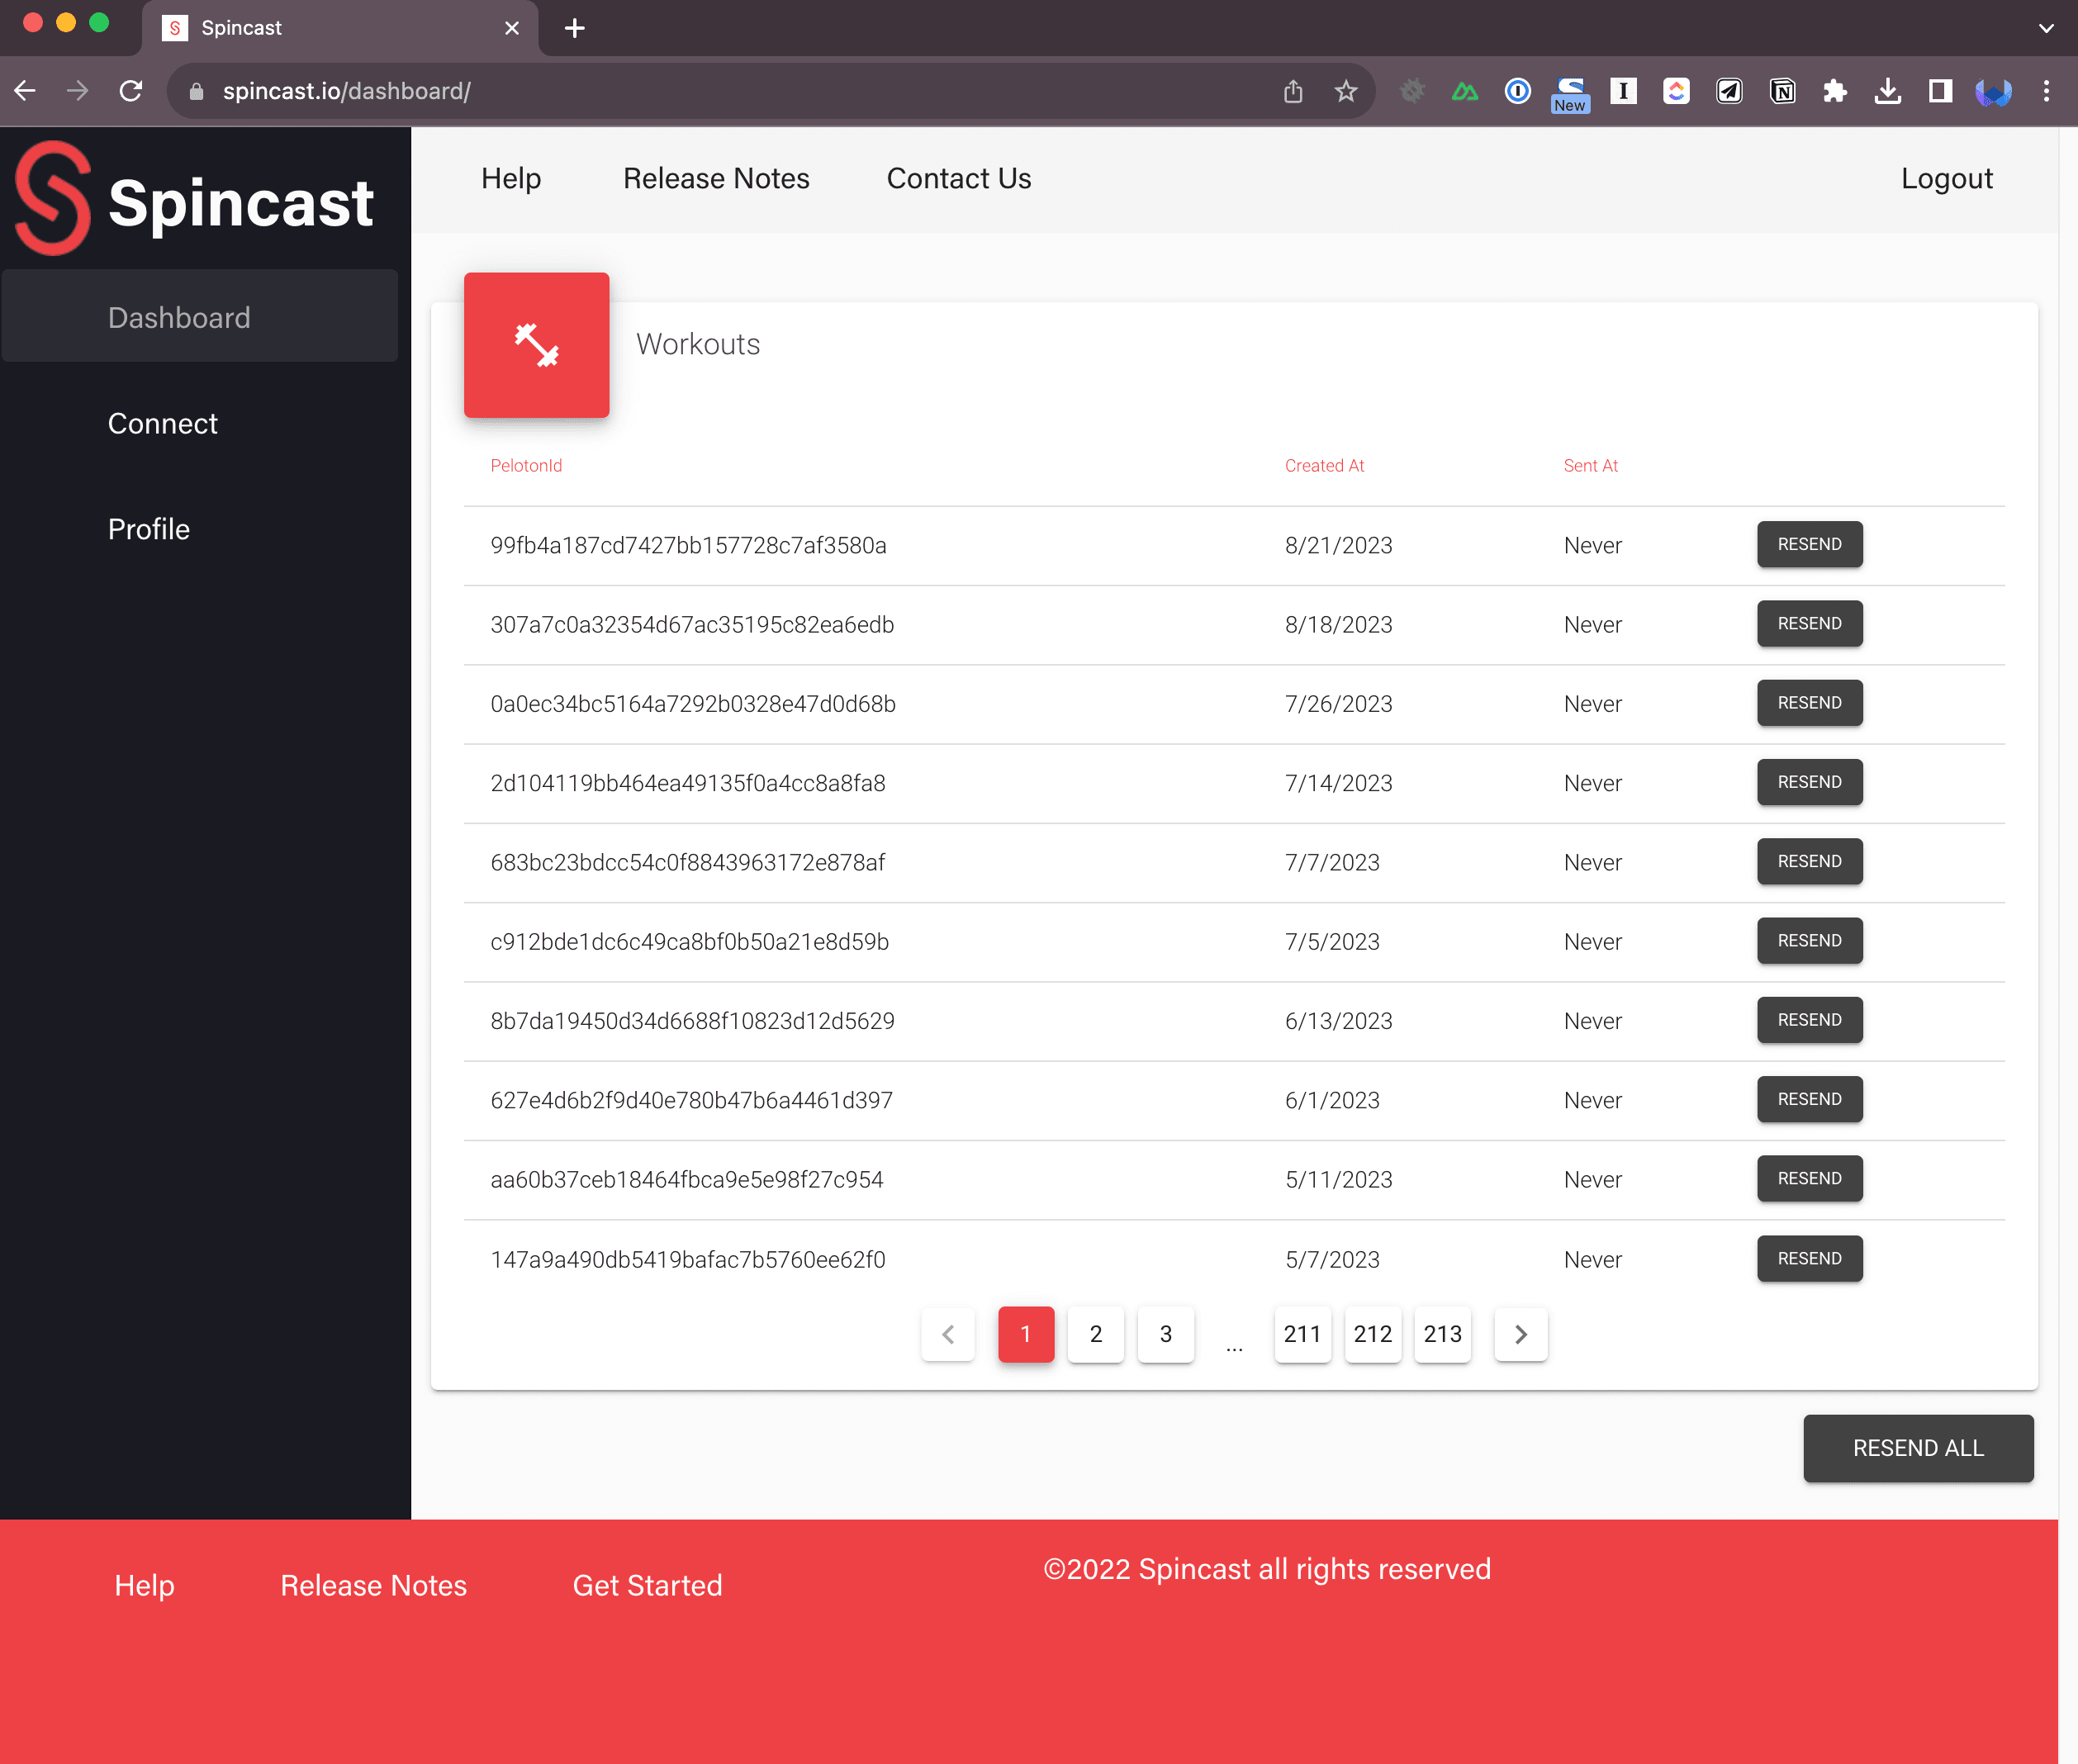This screenshot has height=1764, width=2078.
Task: Go to next page with right chevron
Action: [x=1520, y=1334]
